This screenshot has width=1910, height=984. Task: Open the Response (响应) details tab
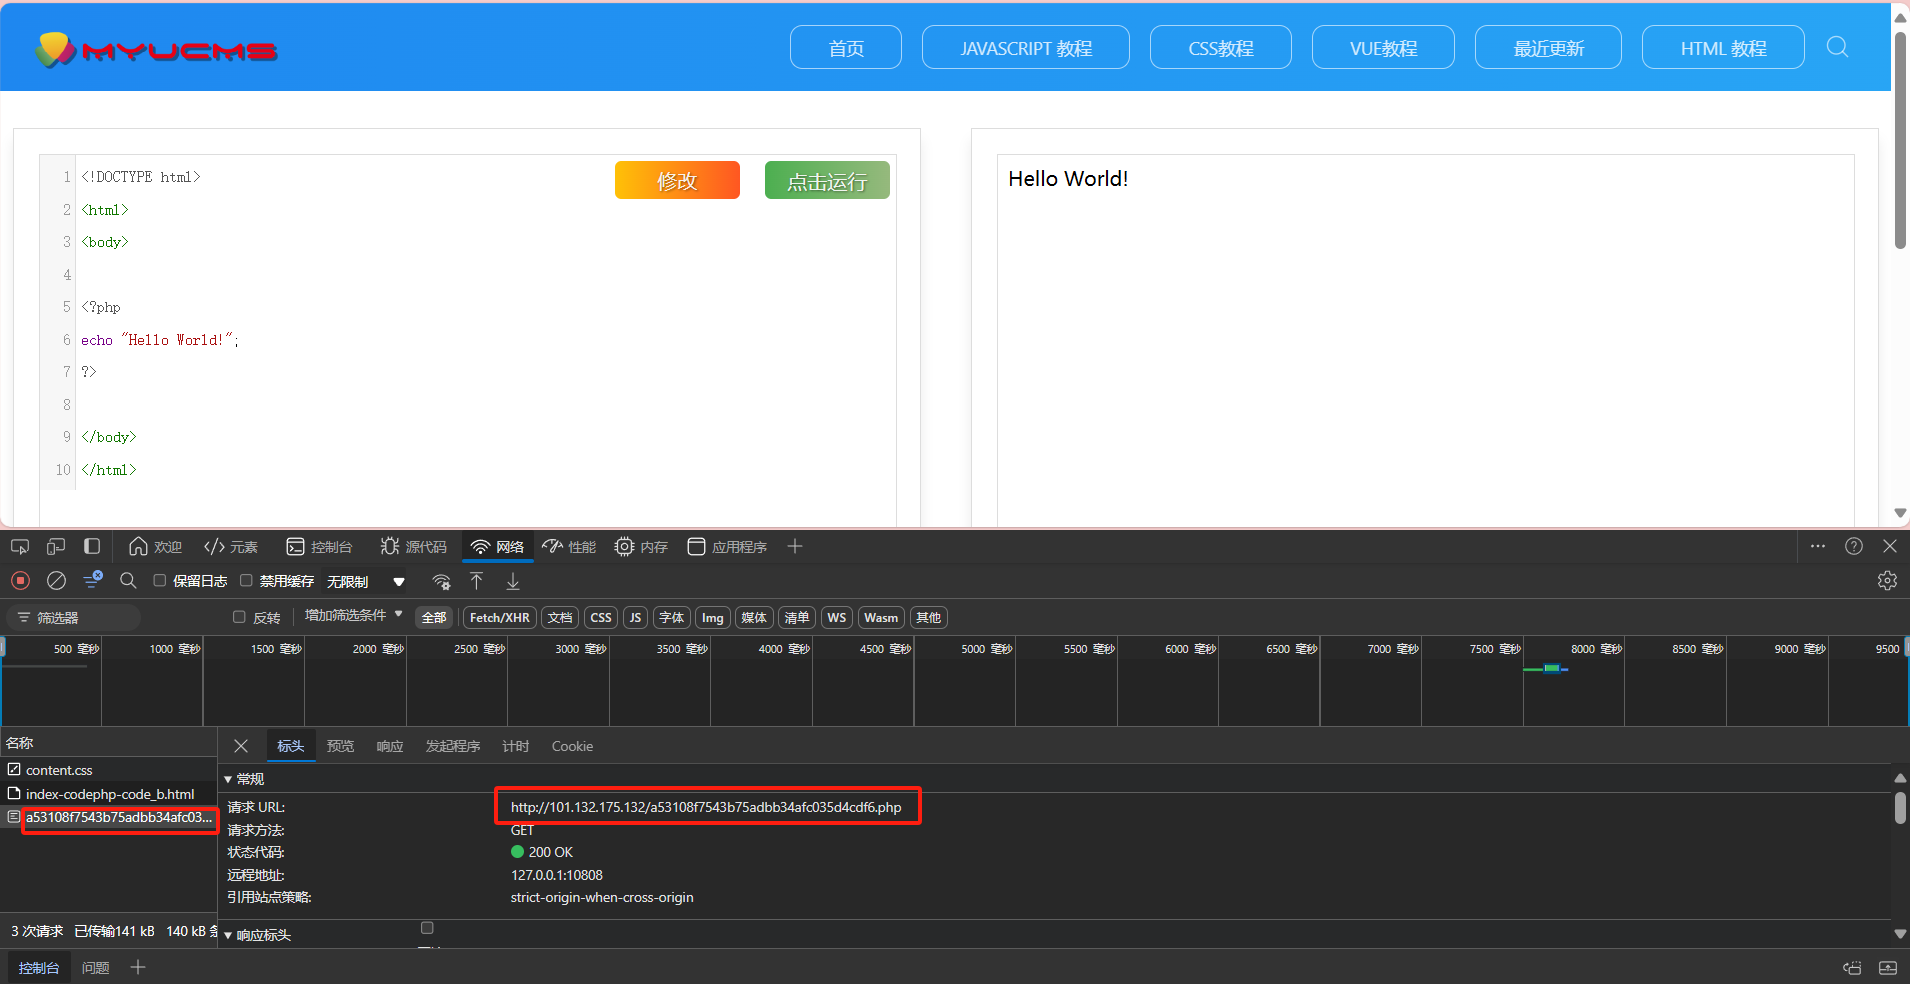[x=390, y=746]
